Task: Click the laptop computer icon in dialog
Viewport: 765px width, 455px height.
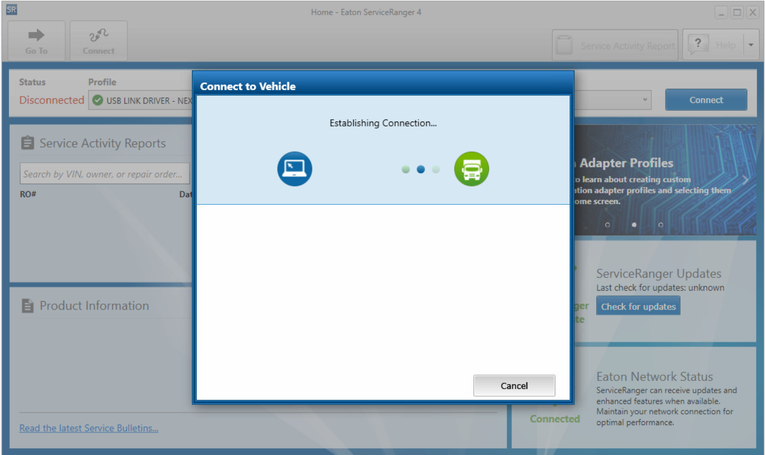Action: coord(295,169)
